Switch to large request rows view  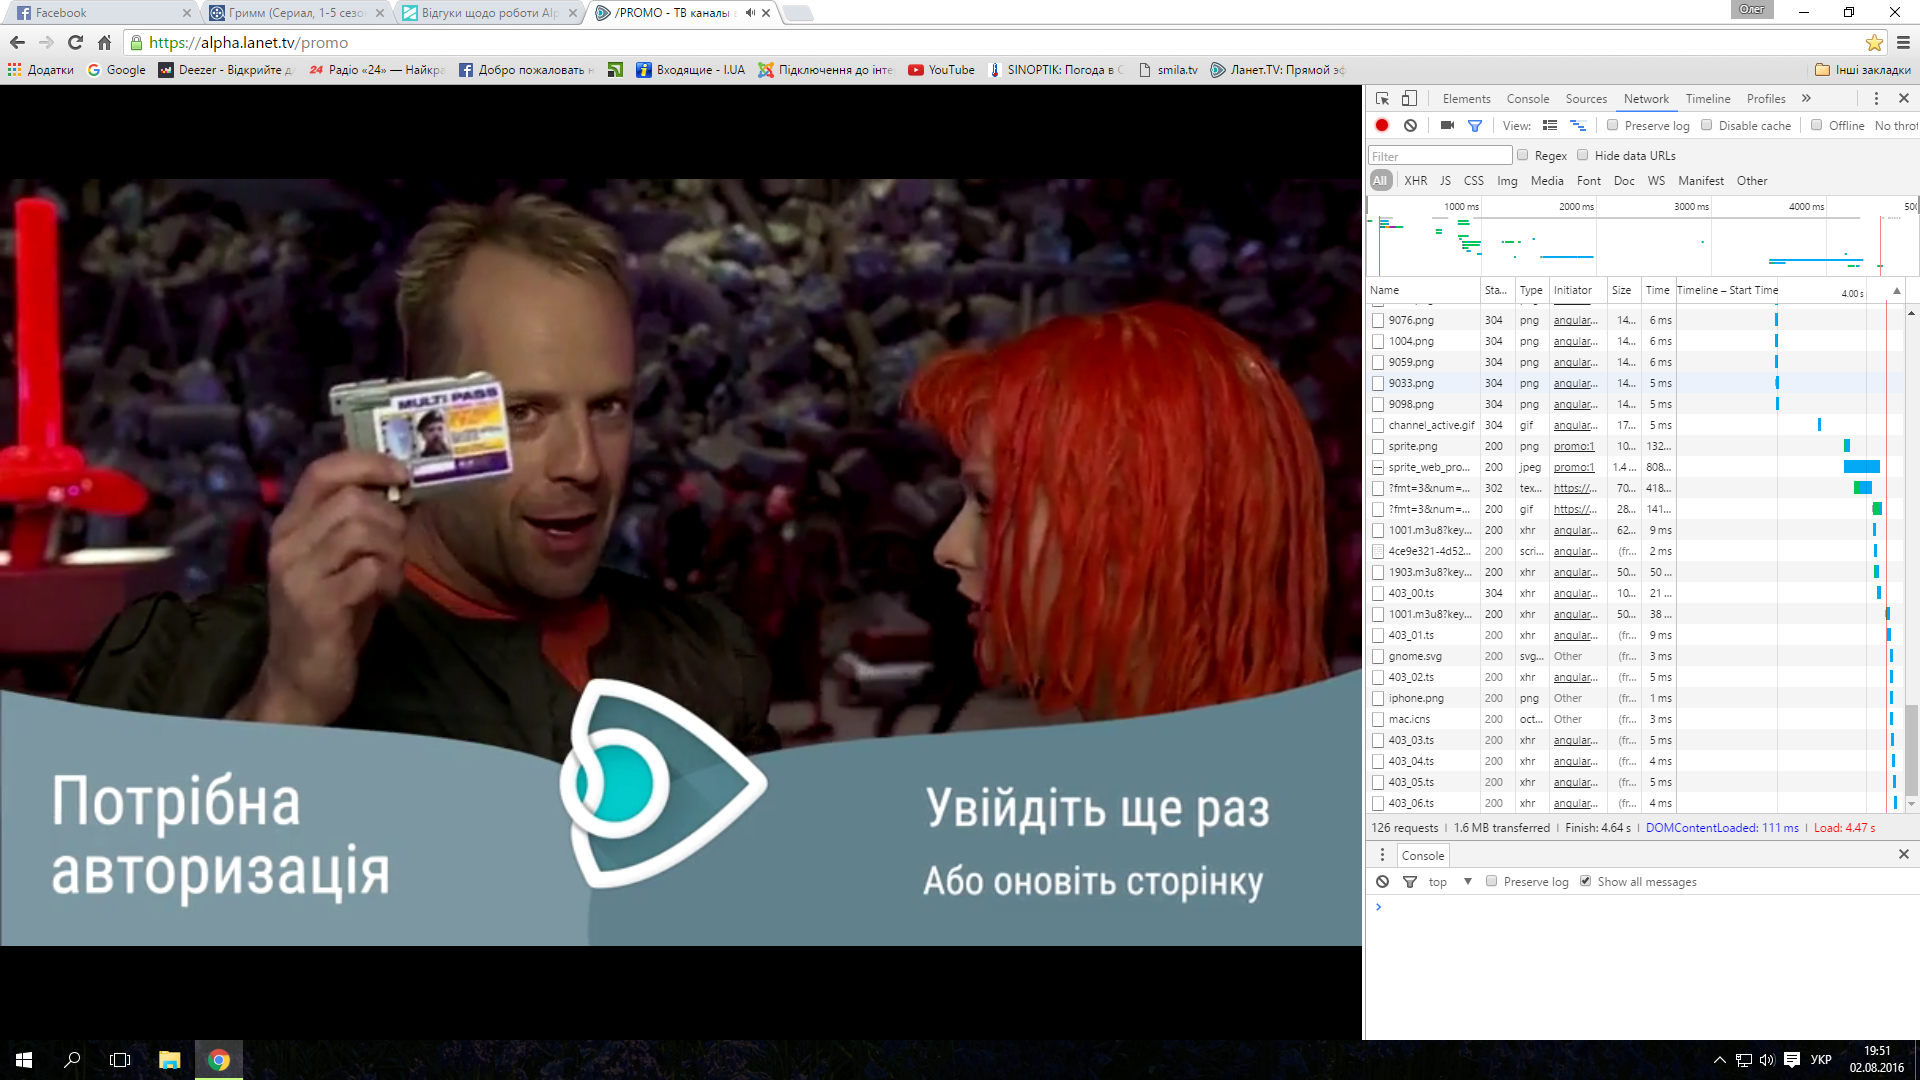(1550, 125)
